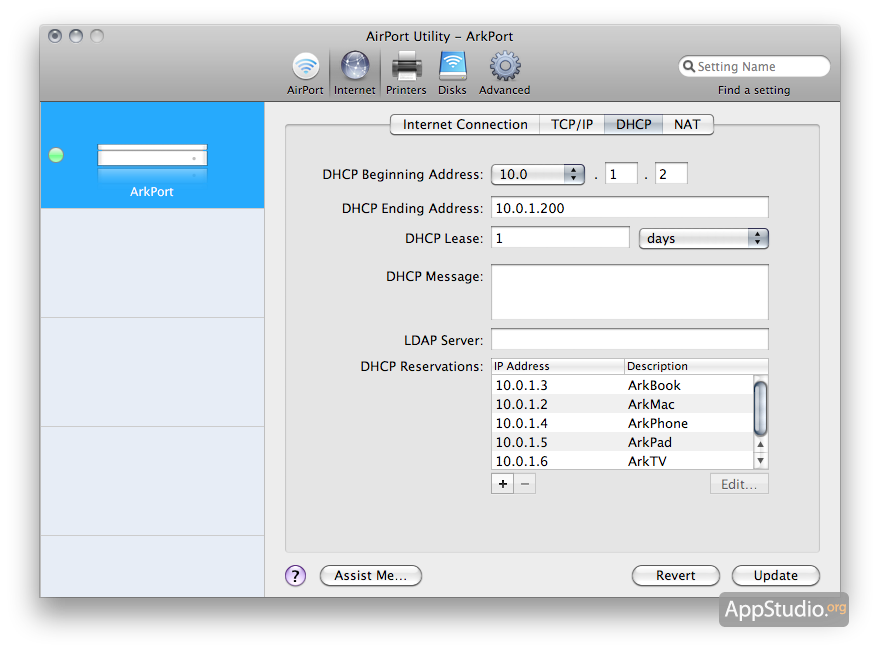
Task: Click the purple help question mark icon
Action: pyautogui.click(x=295, y=575)
